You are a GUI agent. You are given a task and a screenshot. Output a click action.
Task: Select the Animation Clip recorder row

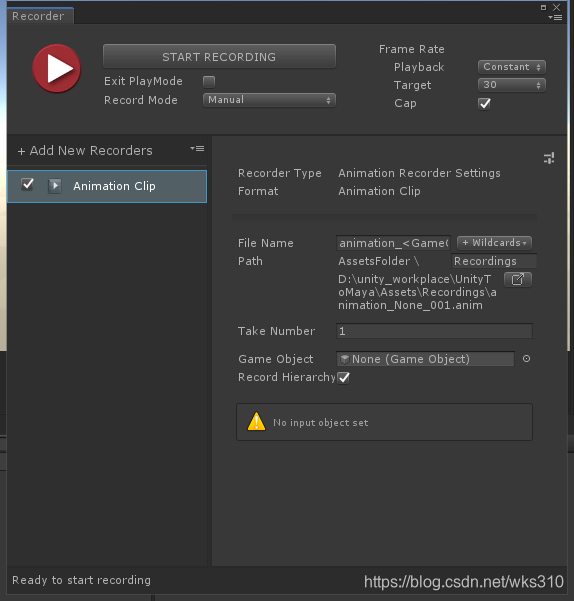click(x=107, y=186)
